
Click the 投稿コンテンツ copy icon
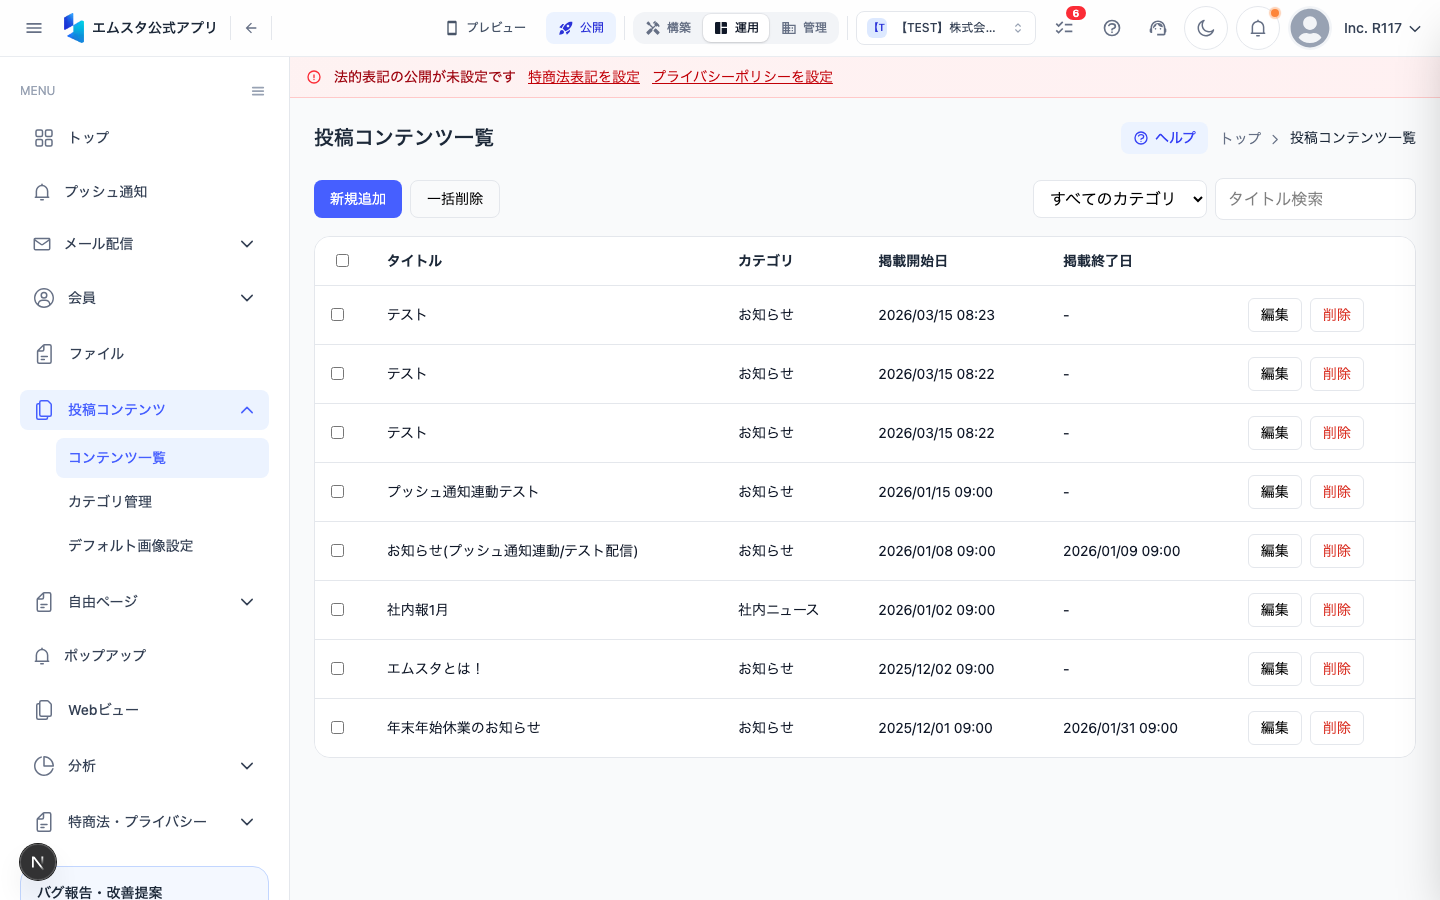[44, 410]
